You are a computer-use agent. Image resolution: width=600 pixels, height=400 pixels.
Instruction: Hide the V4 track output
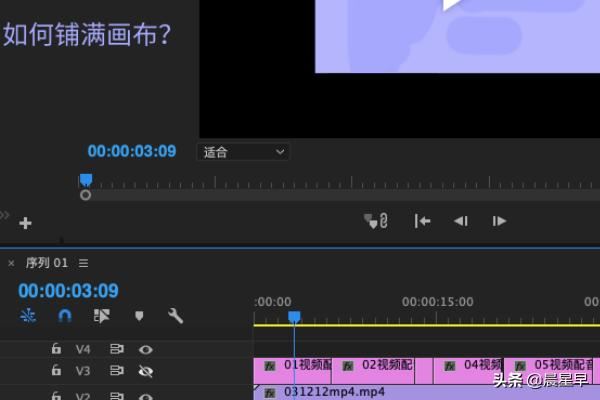click(146, 349)
